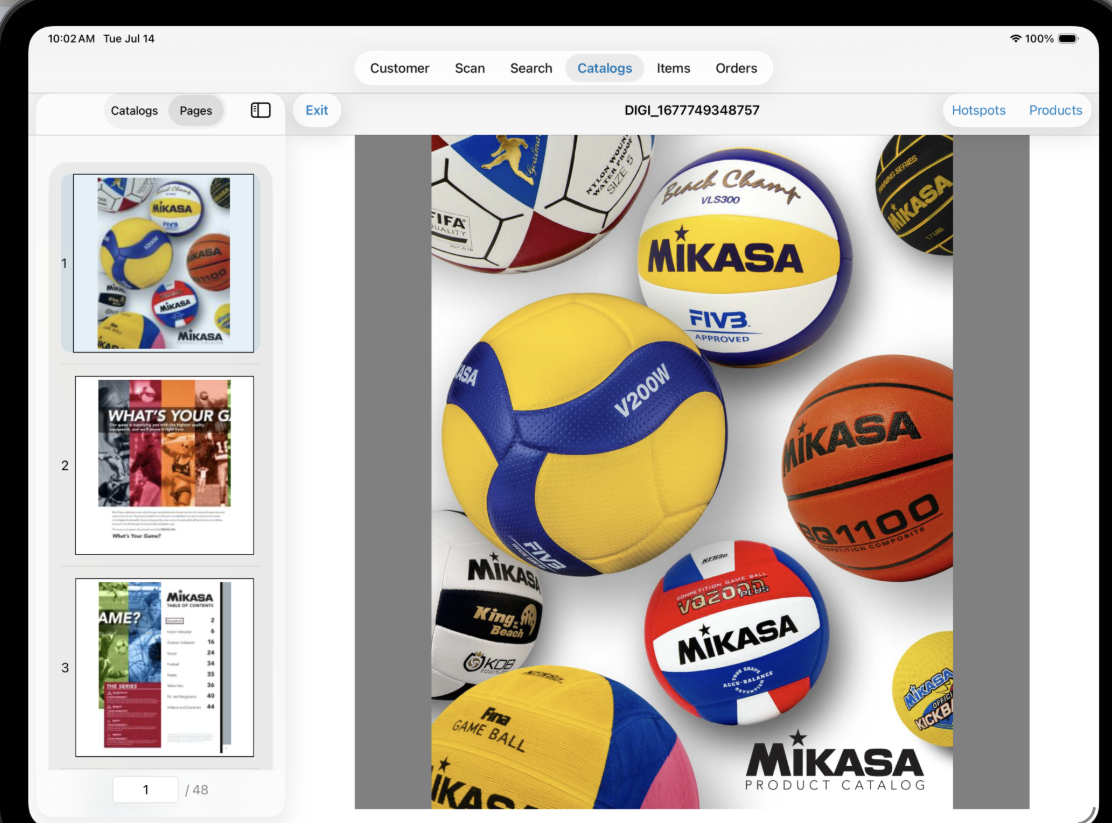The image size is (1112, 823).
Task: Select page 1 thumbnail
Action: pyautogui.click(x=163, y=263)
